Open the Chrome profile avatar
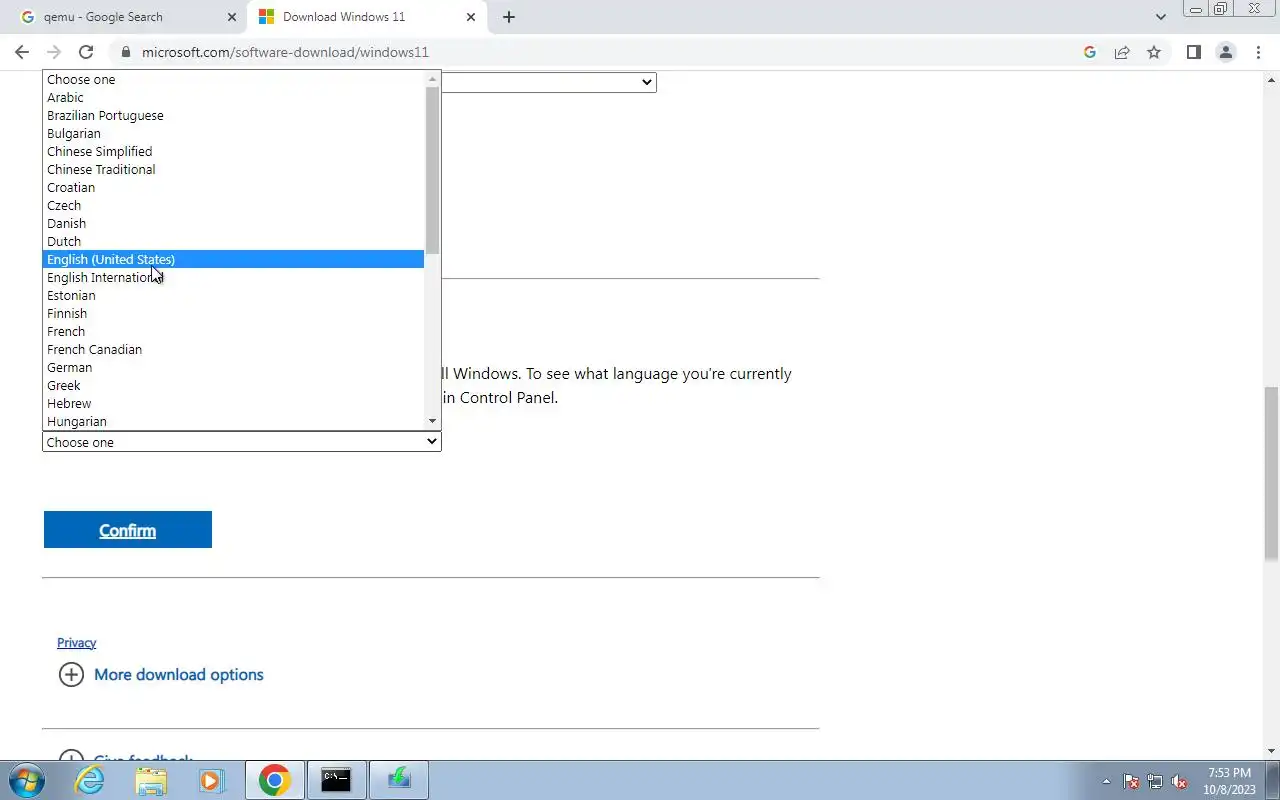 pyautogui.click(x=1226, y=52)
